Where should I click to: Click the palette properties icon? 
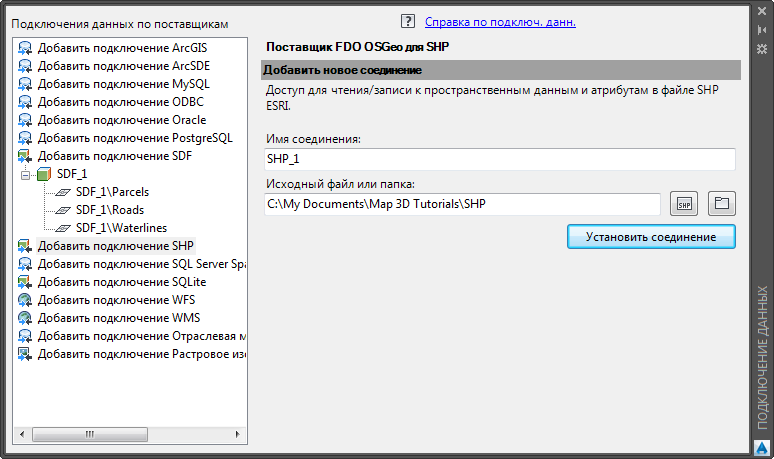point(762,48)
